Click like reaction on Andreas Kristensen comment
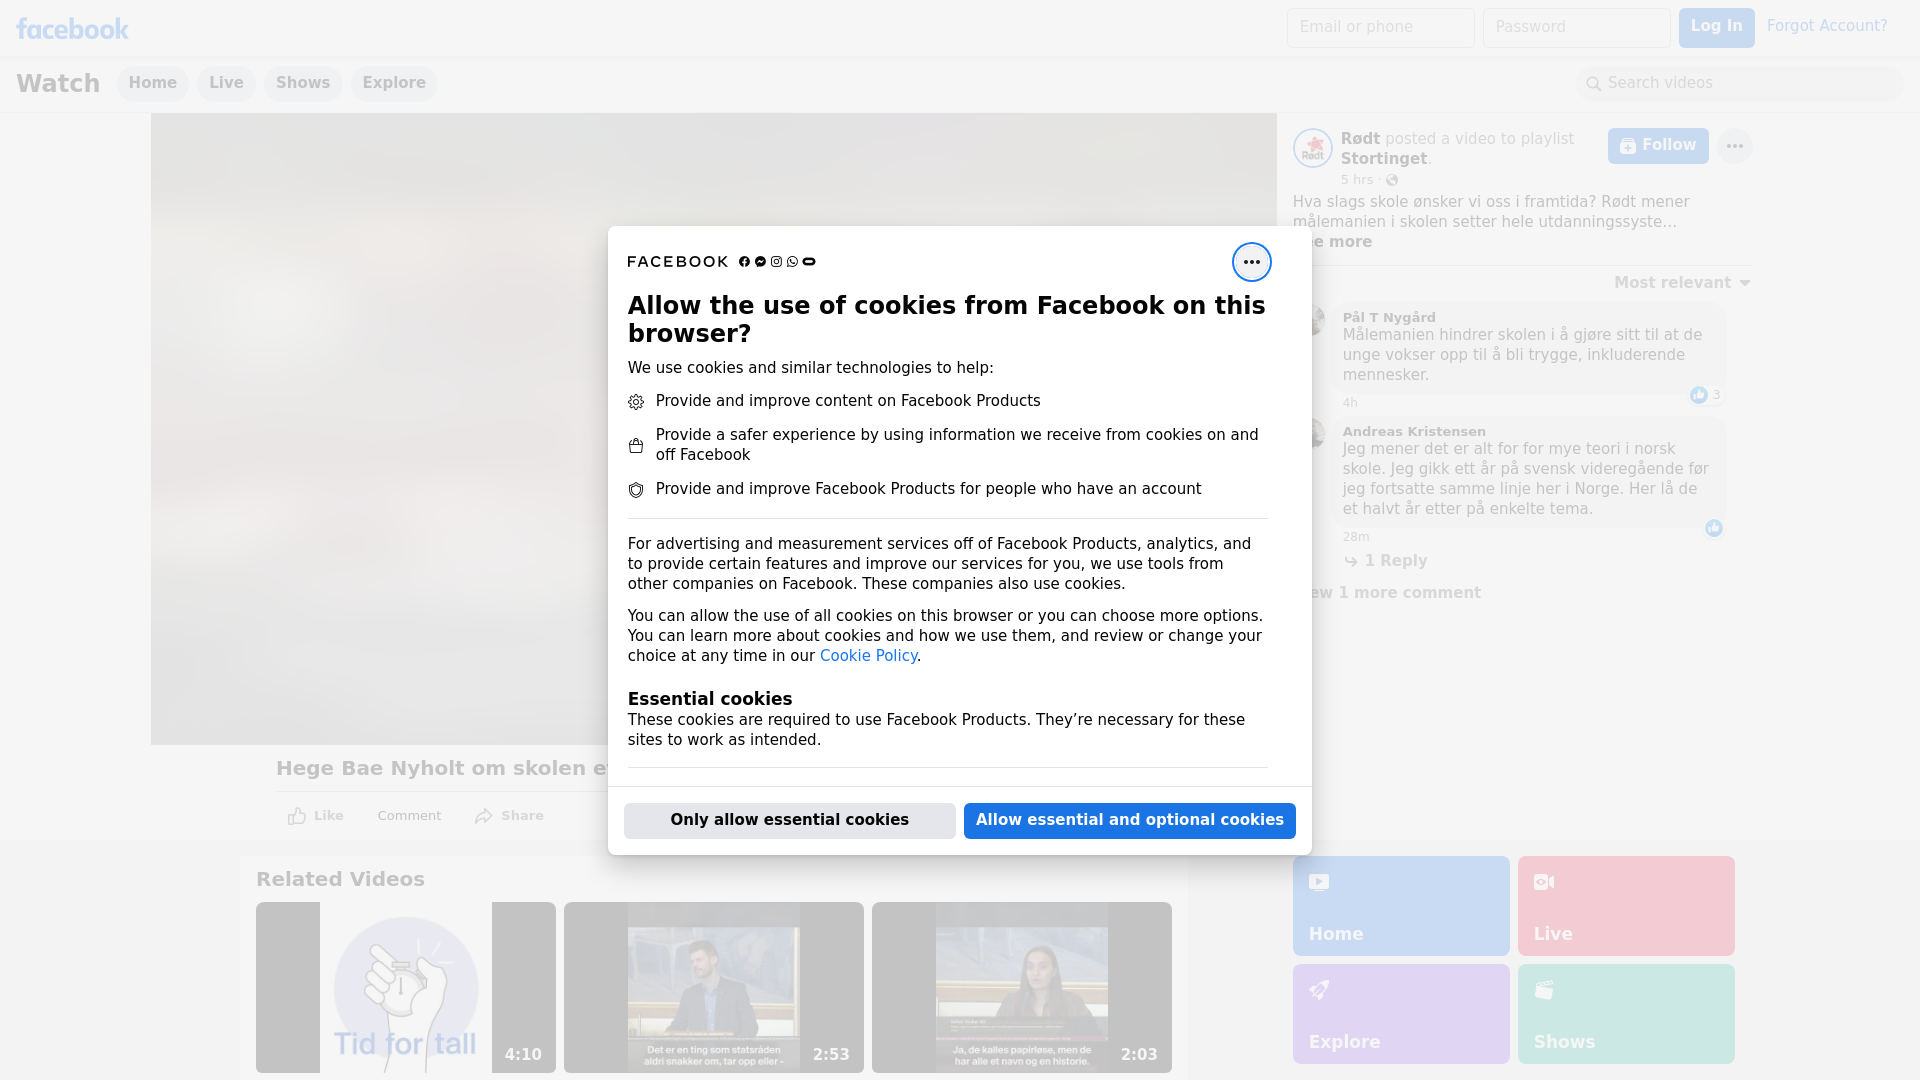 1713,528
